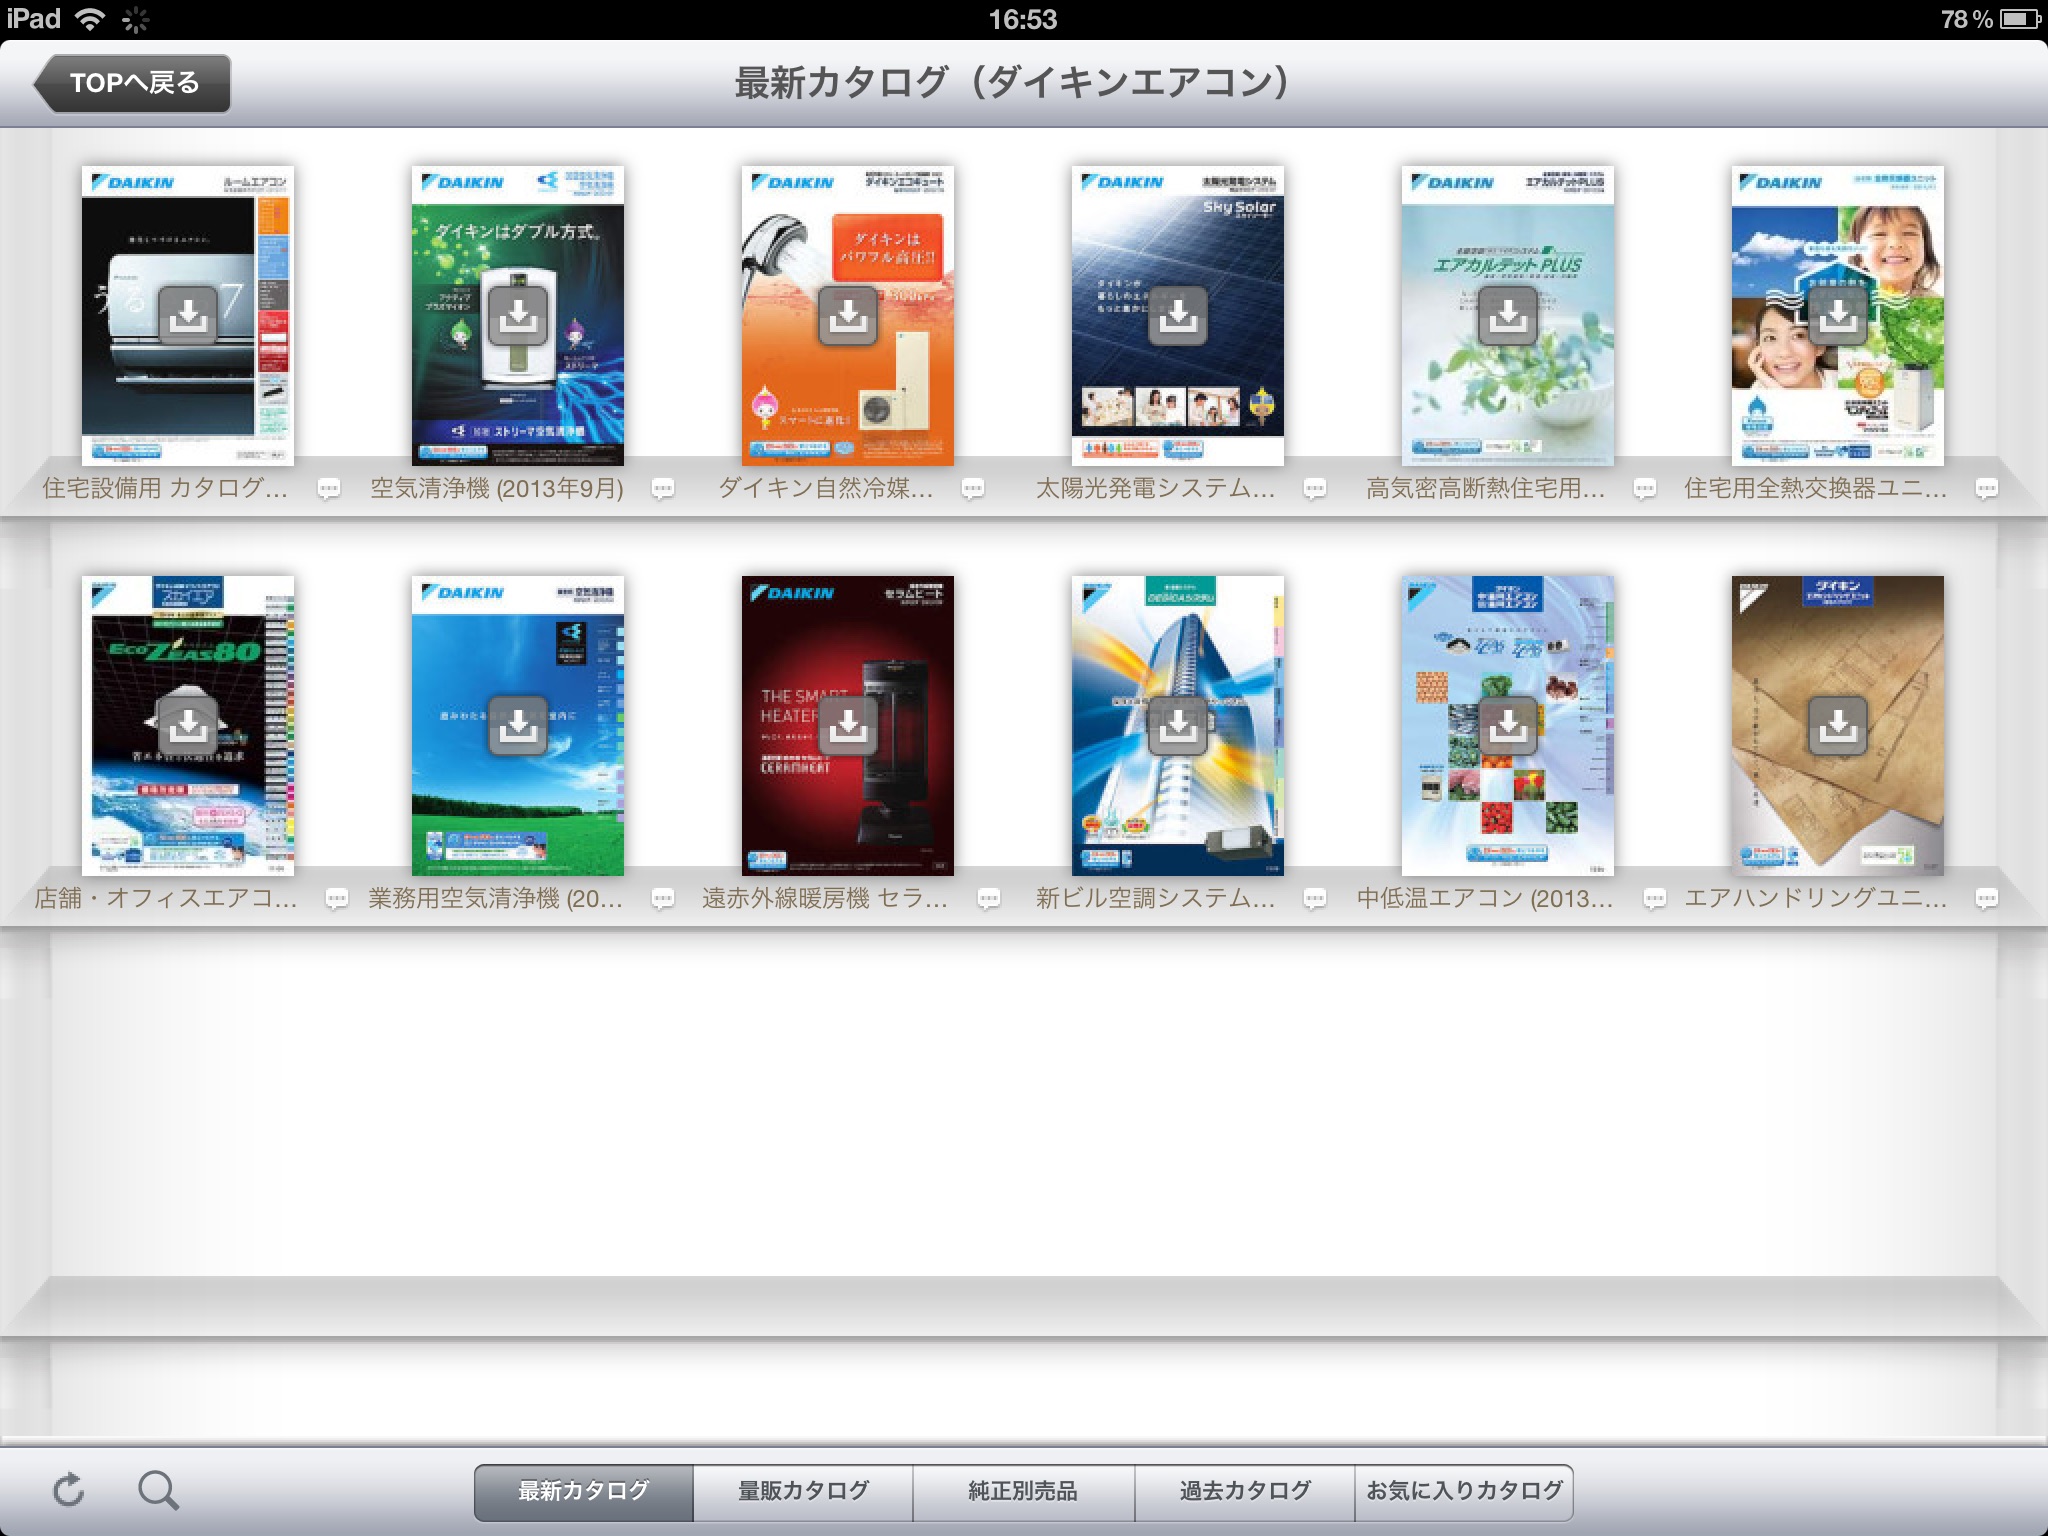Screen dimensions: 2048x1536
Task: Switch to the 純正別売品 tab
Action: (1023, 1492)
